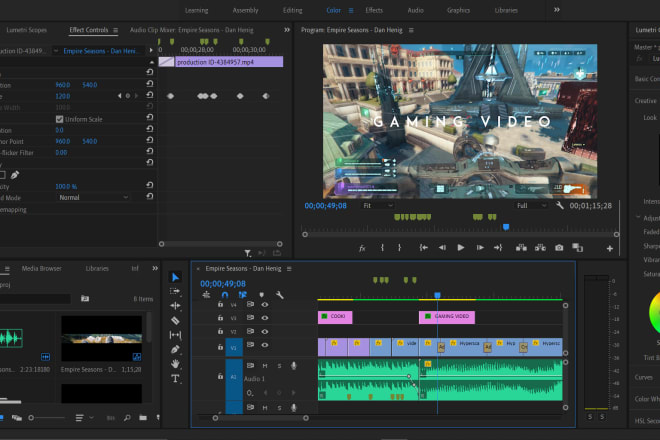Click the Opacity value 100.0 %
This screenshot has height=440, width=660.
pos(66,186)
